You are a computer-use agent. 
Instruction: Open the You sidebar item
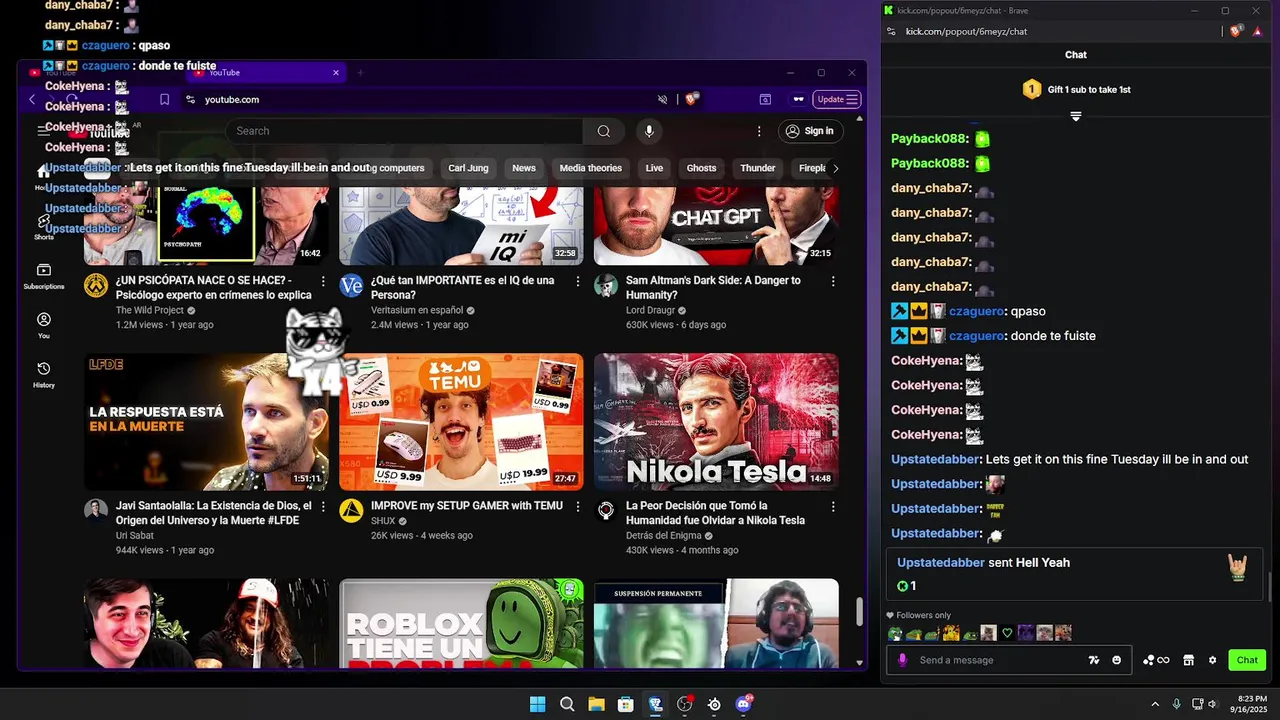pyautogui.click(x=44, y=325)
